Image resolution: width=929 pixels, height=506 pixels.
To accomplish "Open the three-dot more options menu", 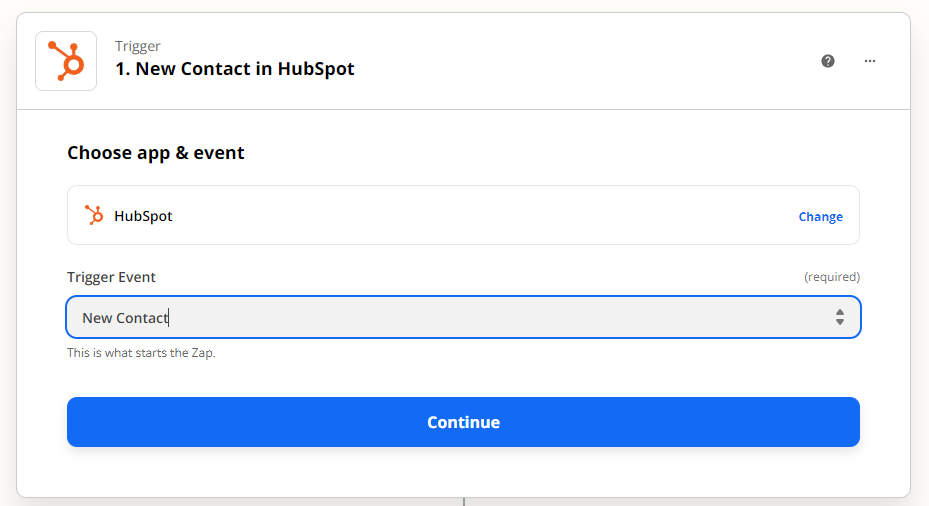I will pos(869,61).
